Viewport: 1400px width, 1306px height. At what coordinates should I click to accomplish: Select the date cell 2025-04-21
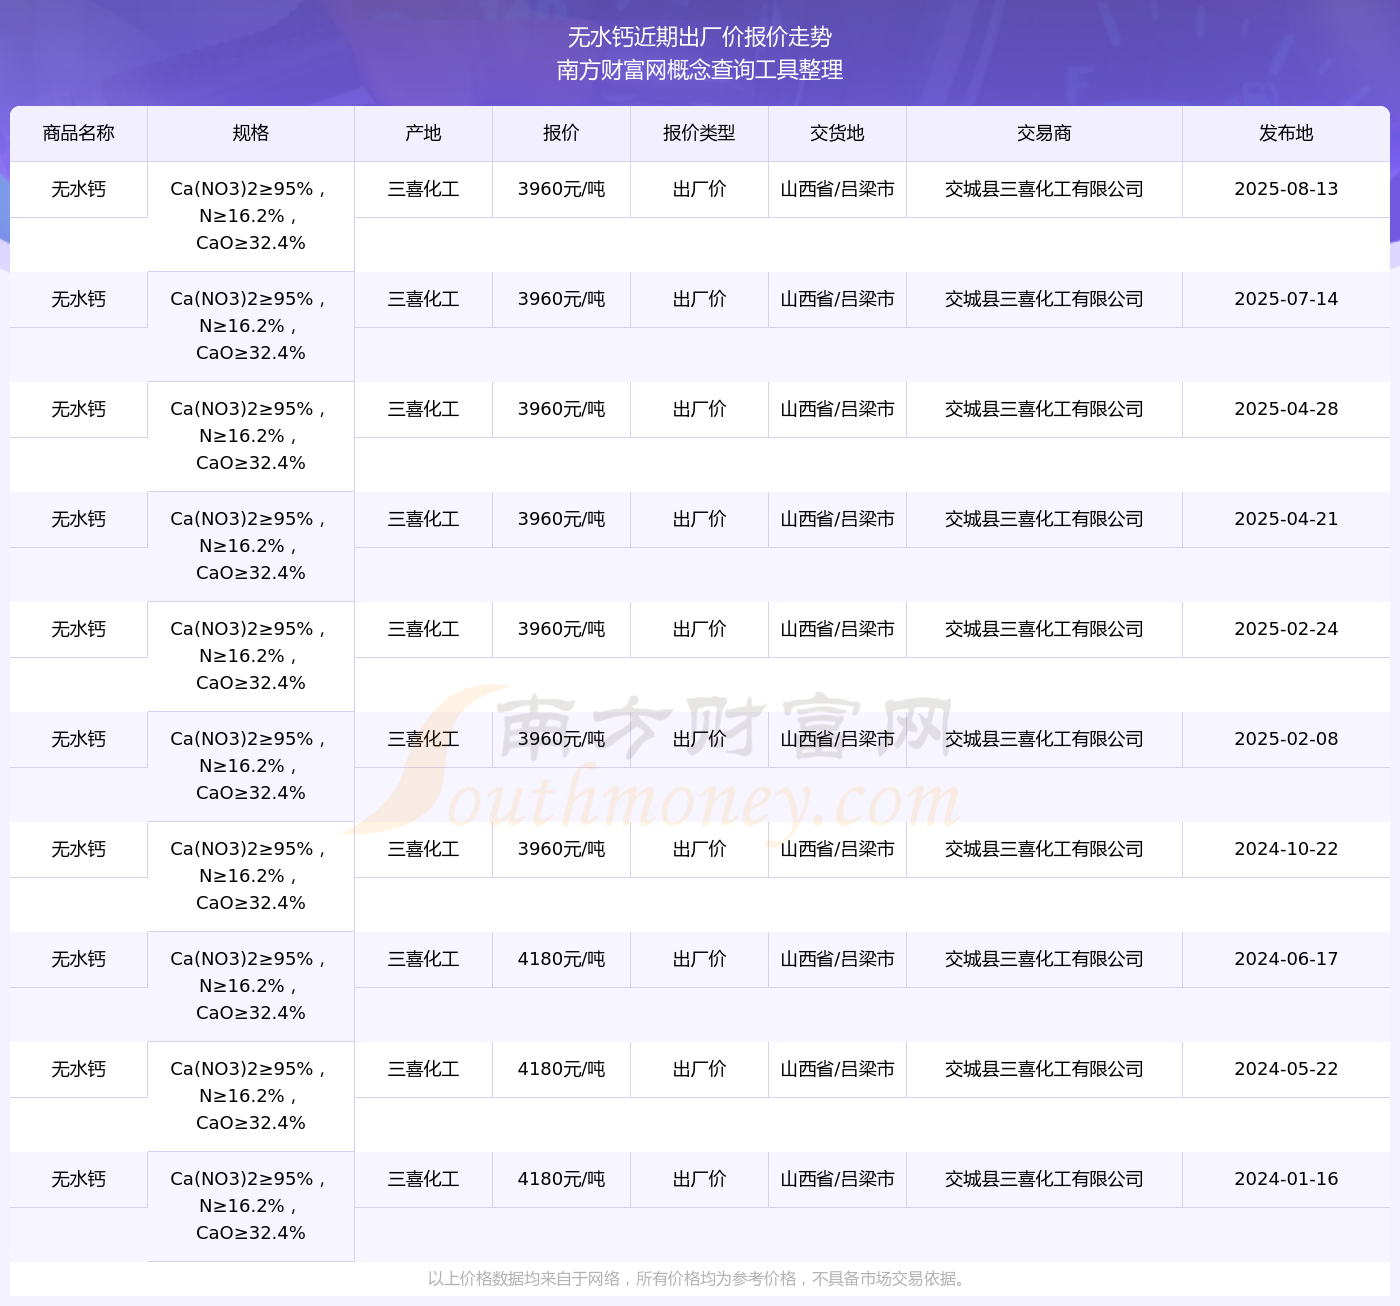[1286, 519]
